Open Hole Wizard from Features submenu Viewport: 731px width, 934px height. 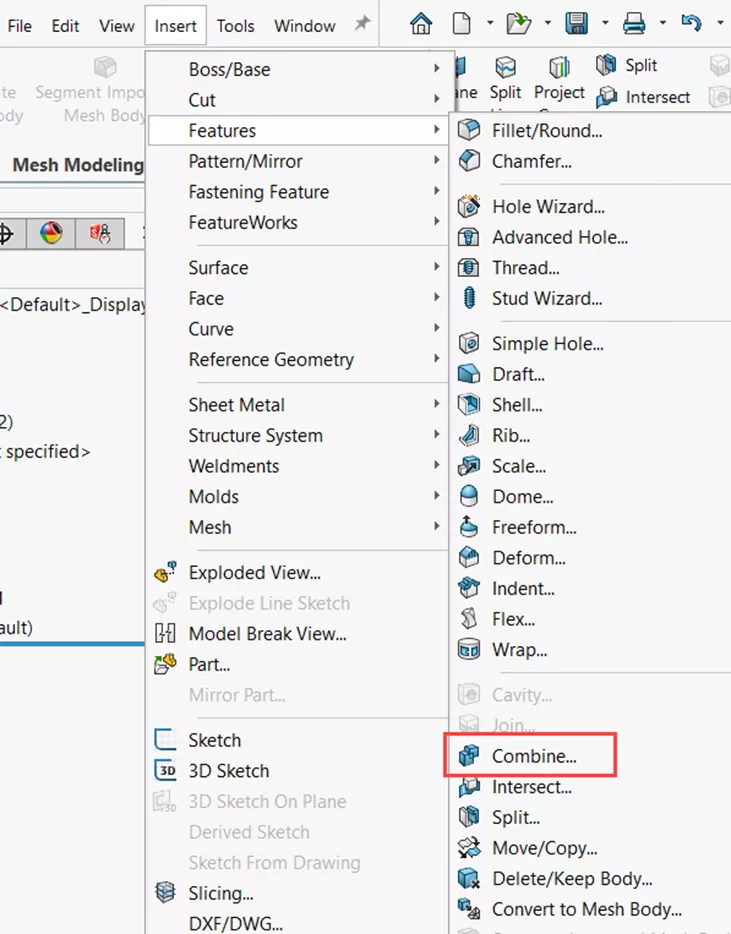tap(547, 207)
